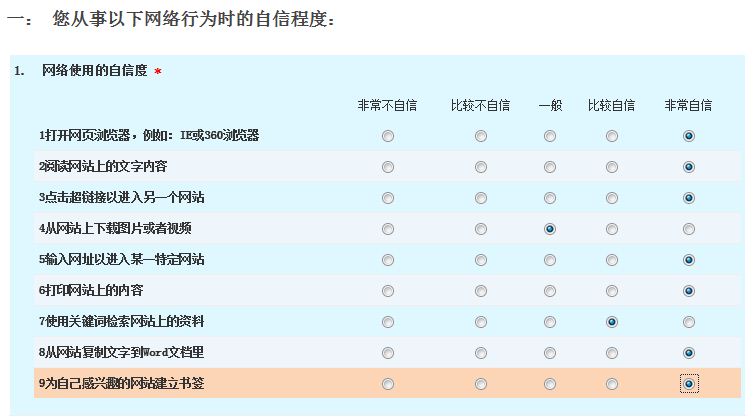Screen dimensions: 756x419
Task: Select 非常自信 for 从网站上下载图片或者视频
Action: (x=688, y=229)
